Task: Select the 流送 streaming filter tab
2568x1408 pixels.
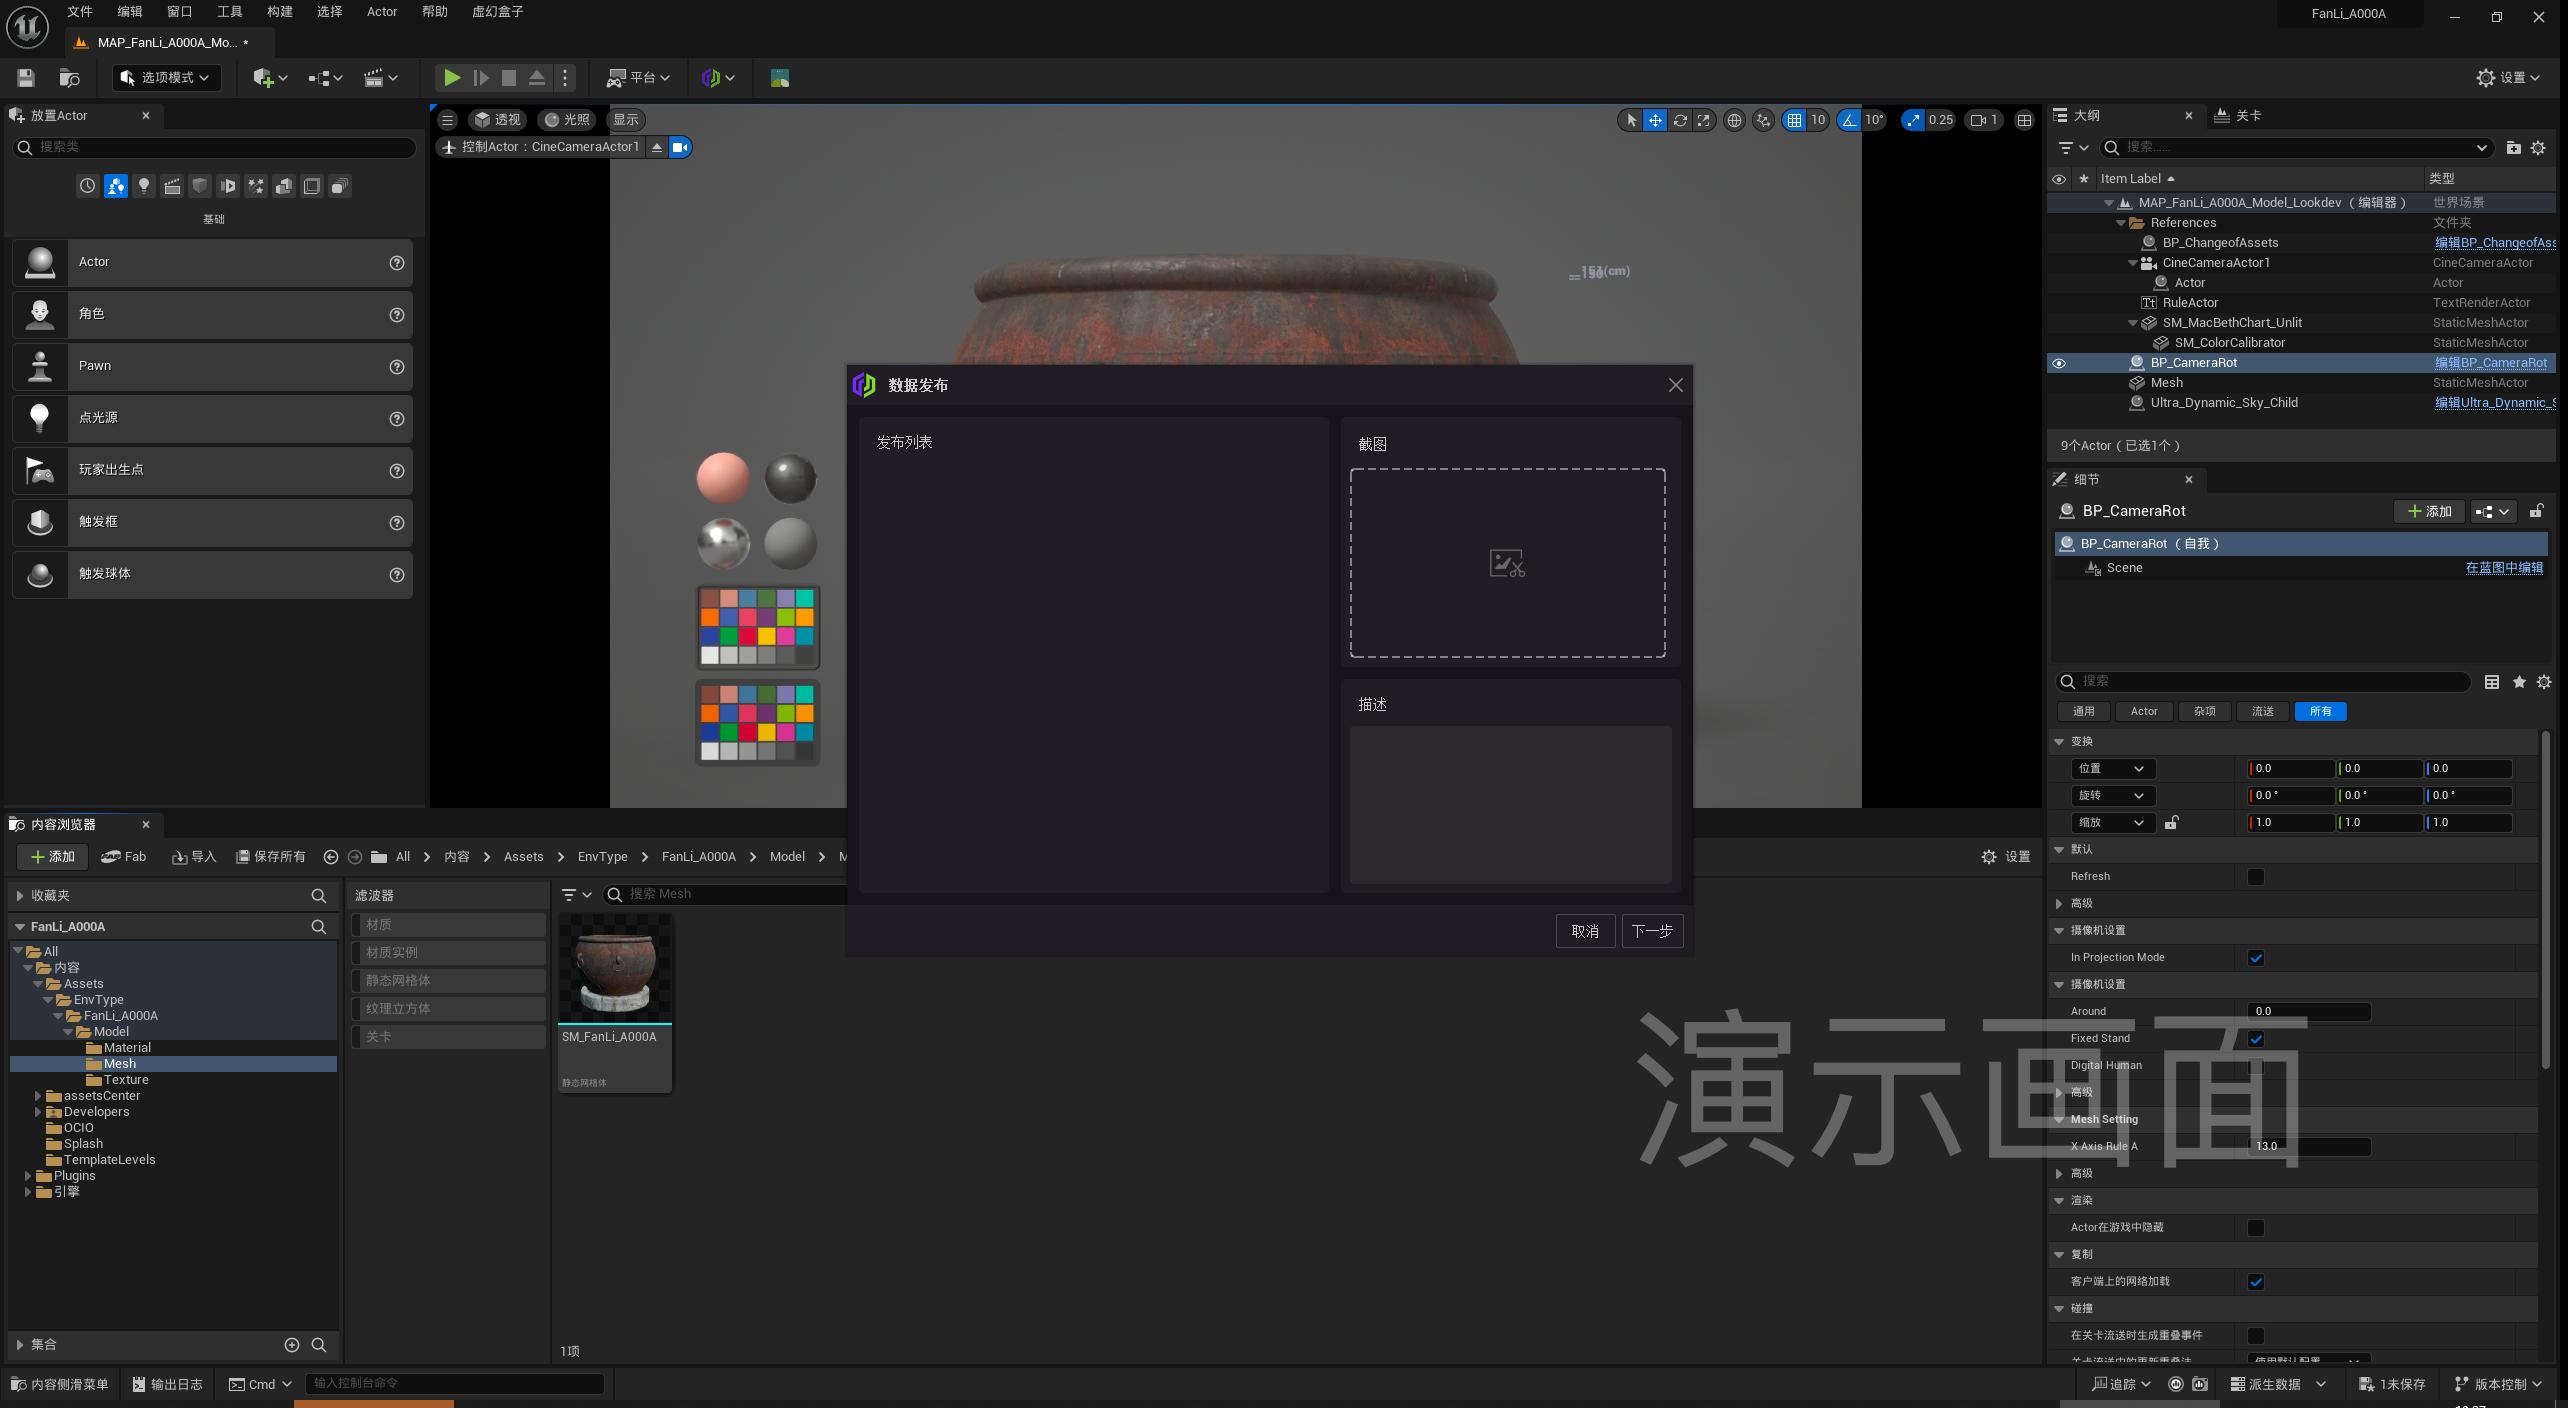Action: [x=2263, y=712]
